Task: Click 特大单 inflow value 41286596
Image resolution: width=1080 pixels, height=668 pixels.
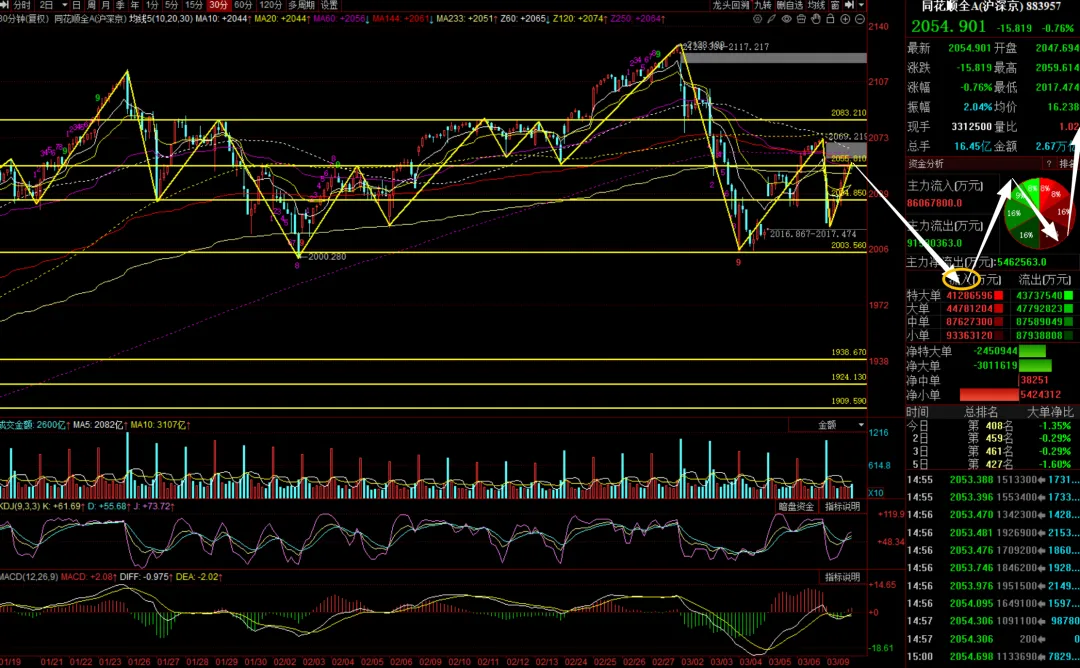Action: (969, 295)
